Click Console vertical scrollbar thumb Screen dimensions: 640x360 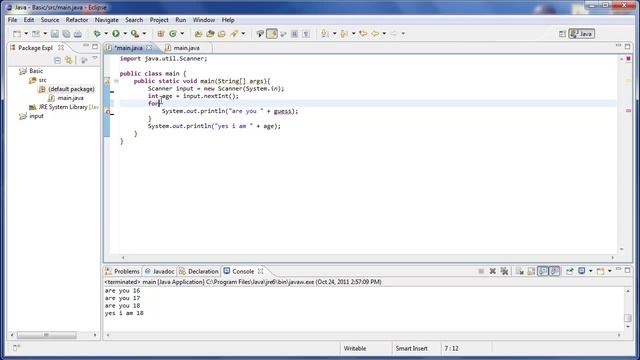coord(628,318)
